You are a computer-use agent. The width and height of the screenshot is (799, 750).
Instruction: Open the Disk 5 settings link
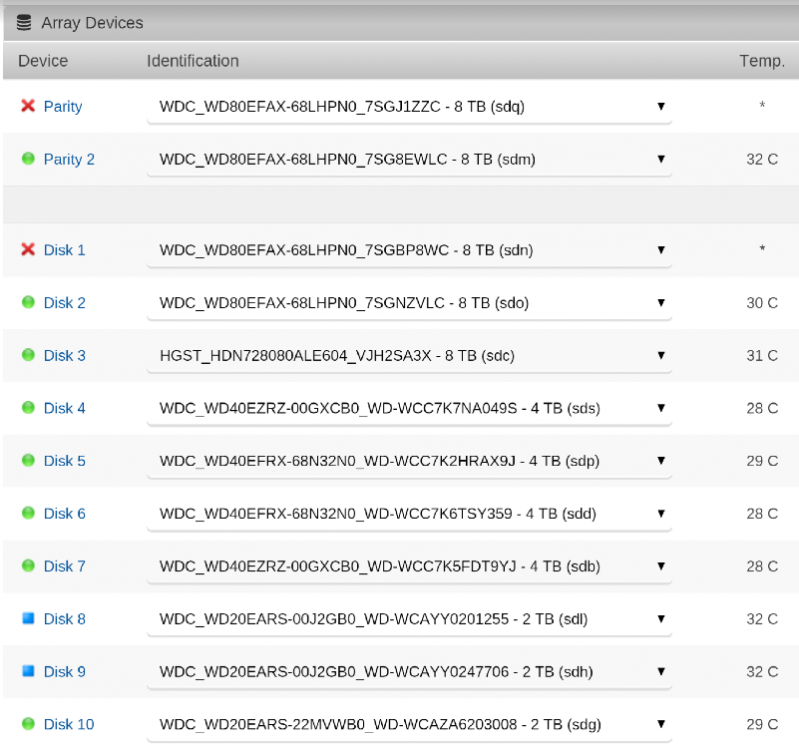coord(64,461)
